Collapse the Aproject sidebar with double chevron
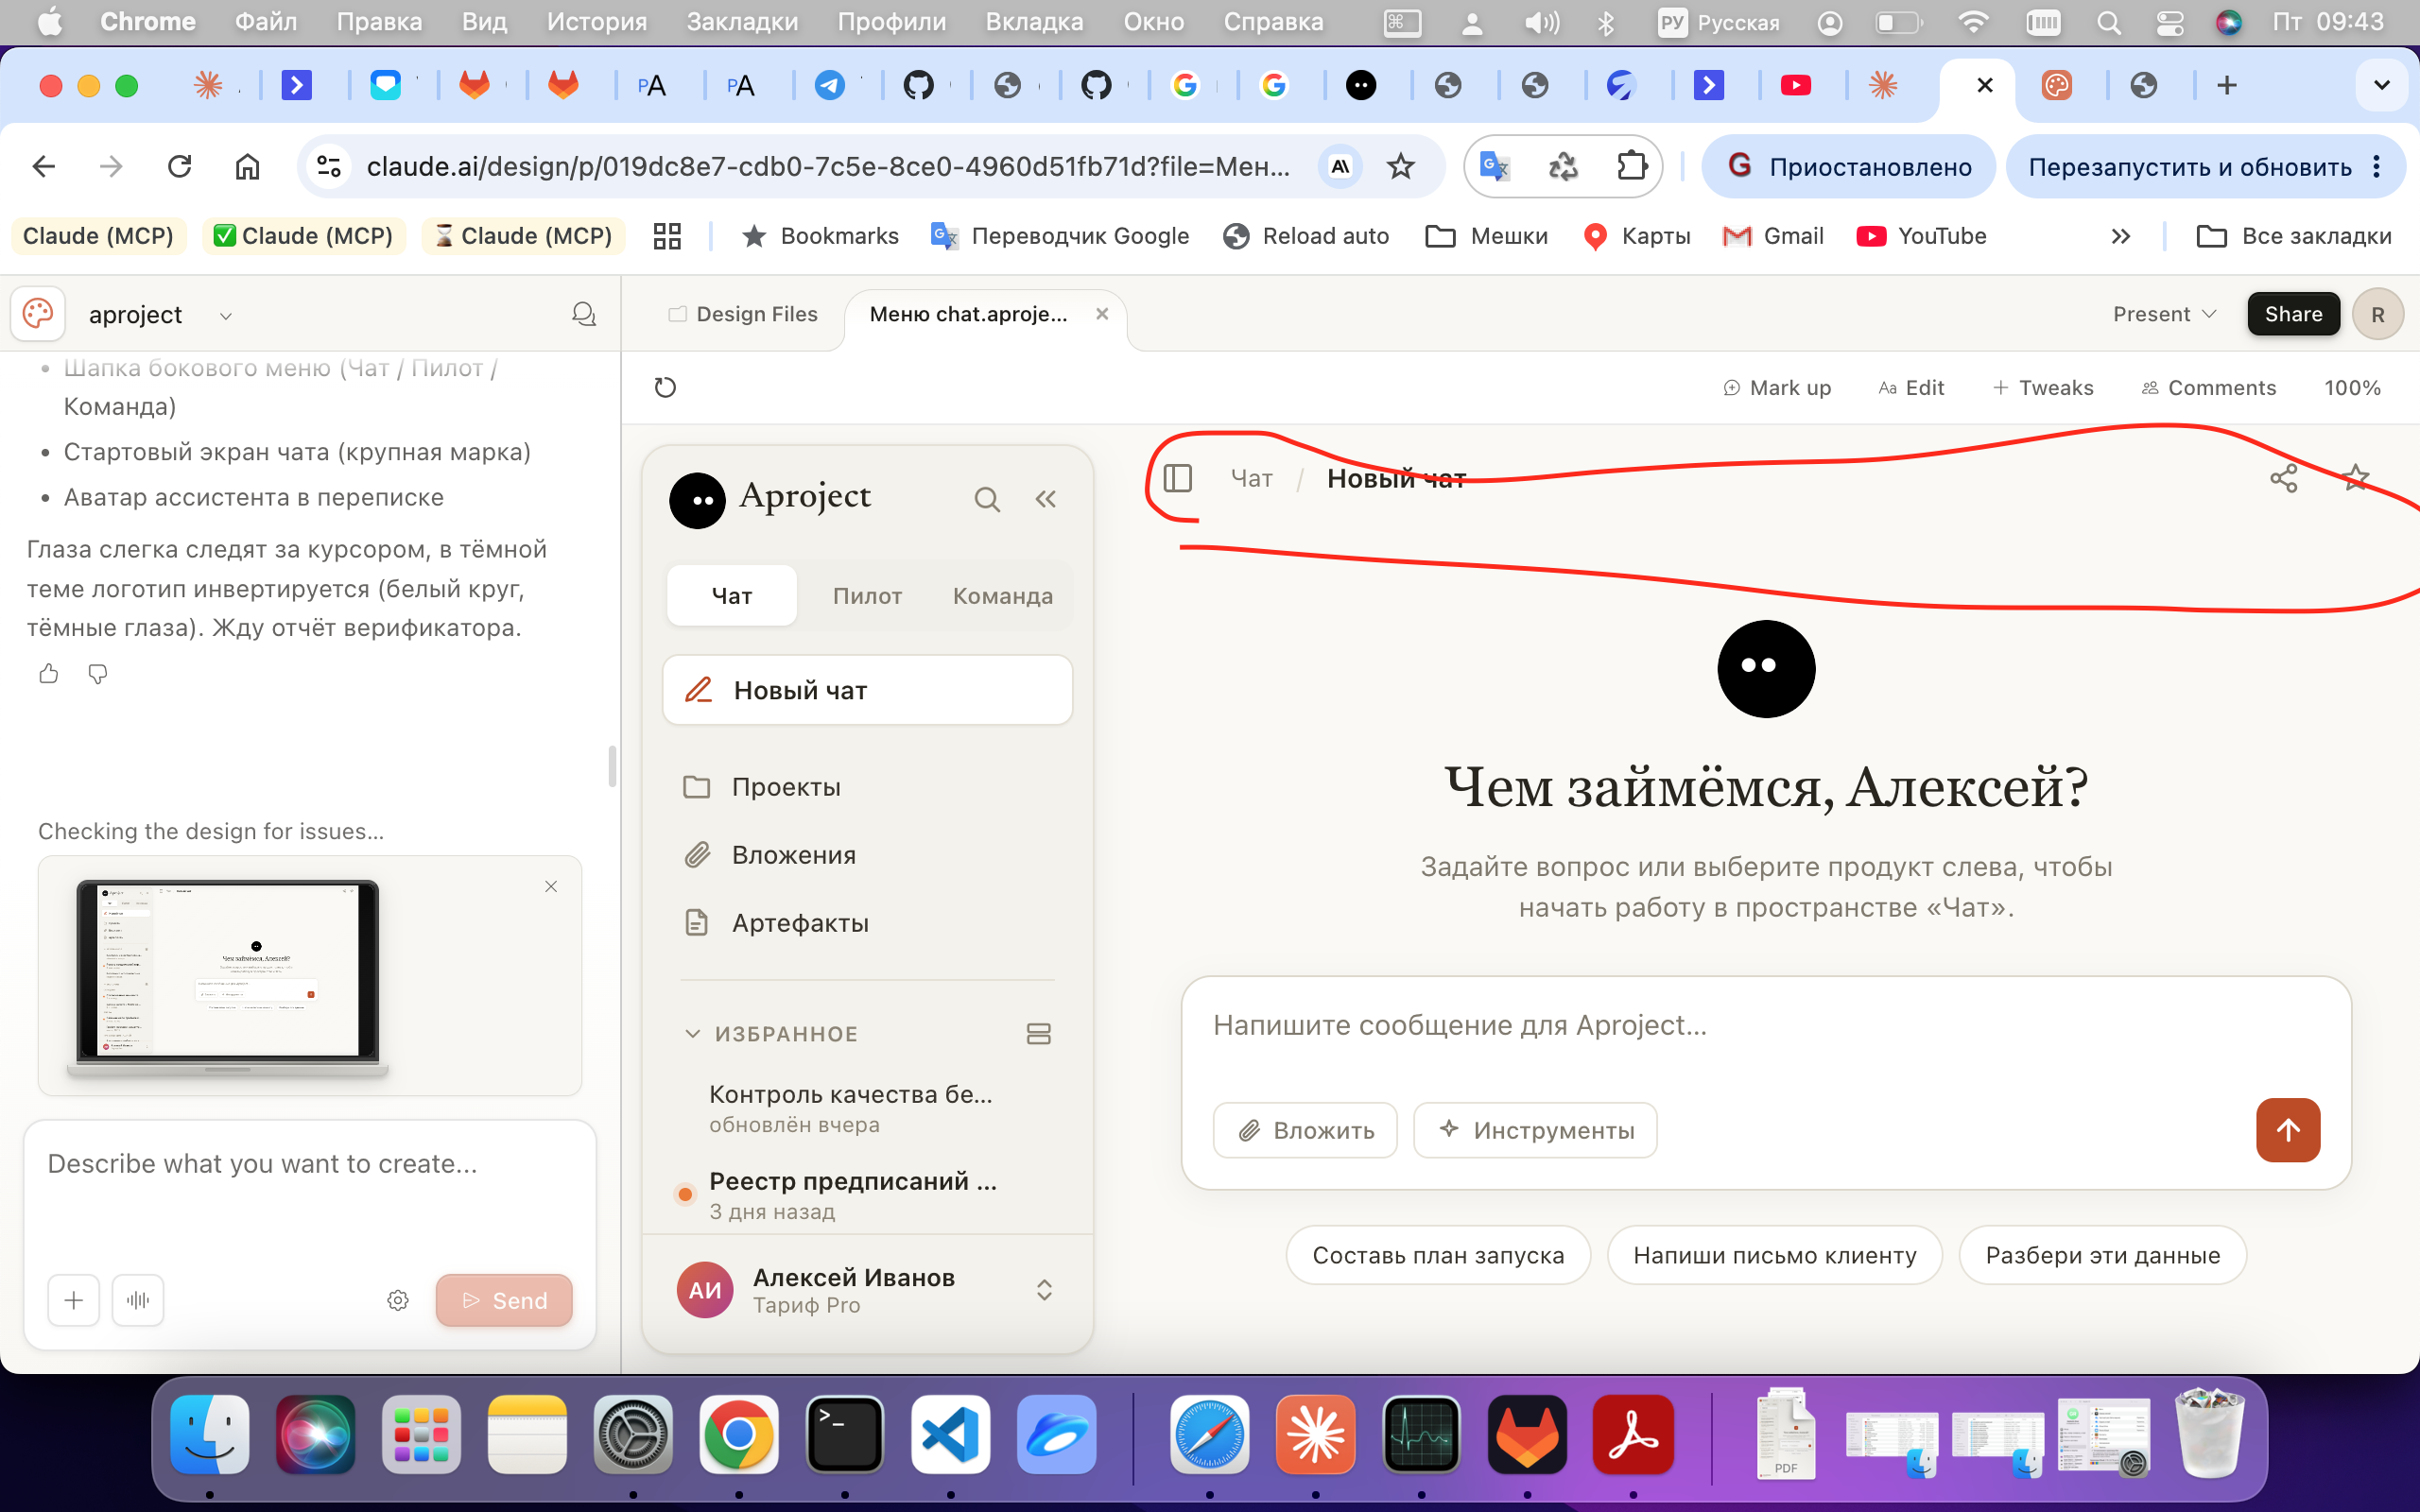This screenshot has height=1512, width=2420. coord(1046,499)
